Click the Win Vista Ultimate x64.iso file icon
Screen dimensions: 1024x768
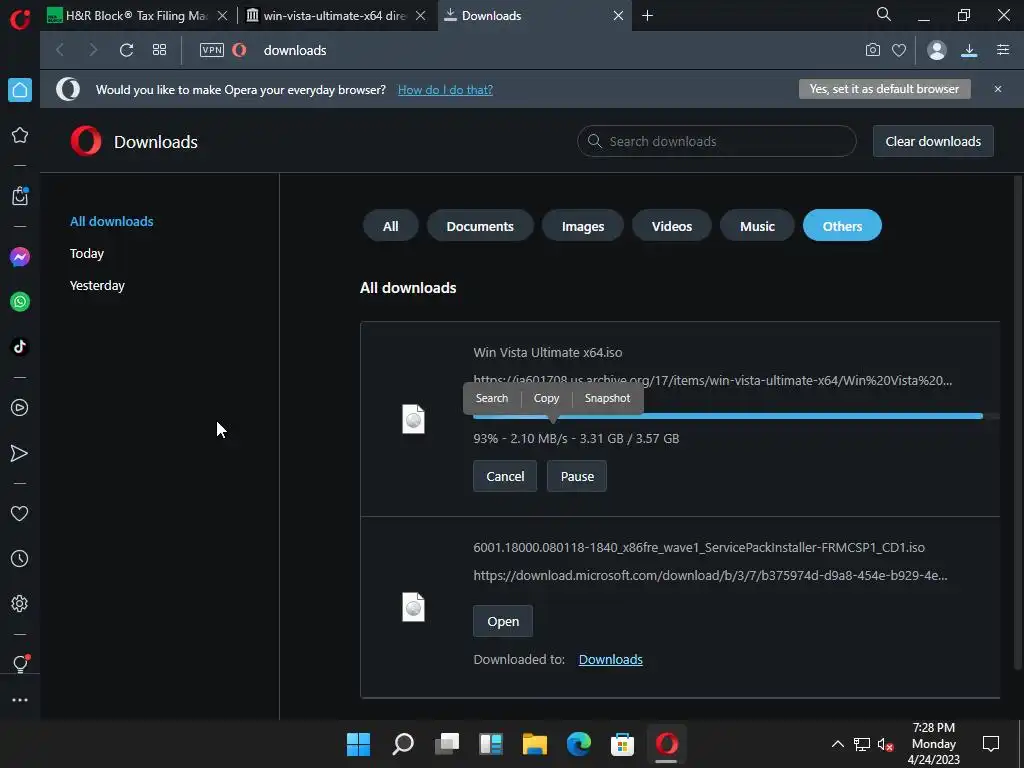[x=413, y=419]
